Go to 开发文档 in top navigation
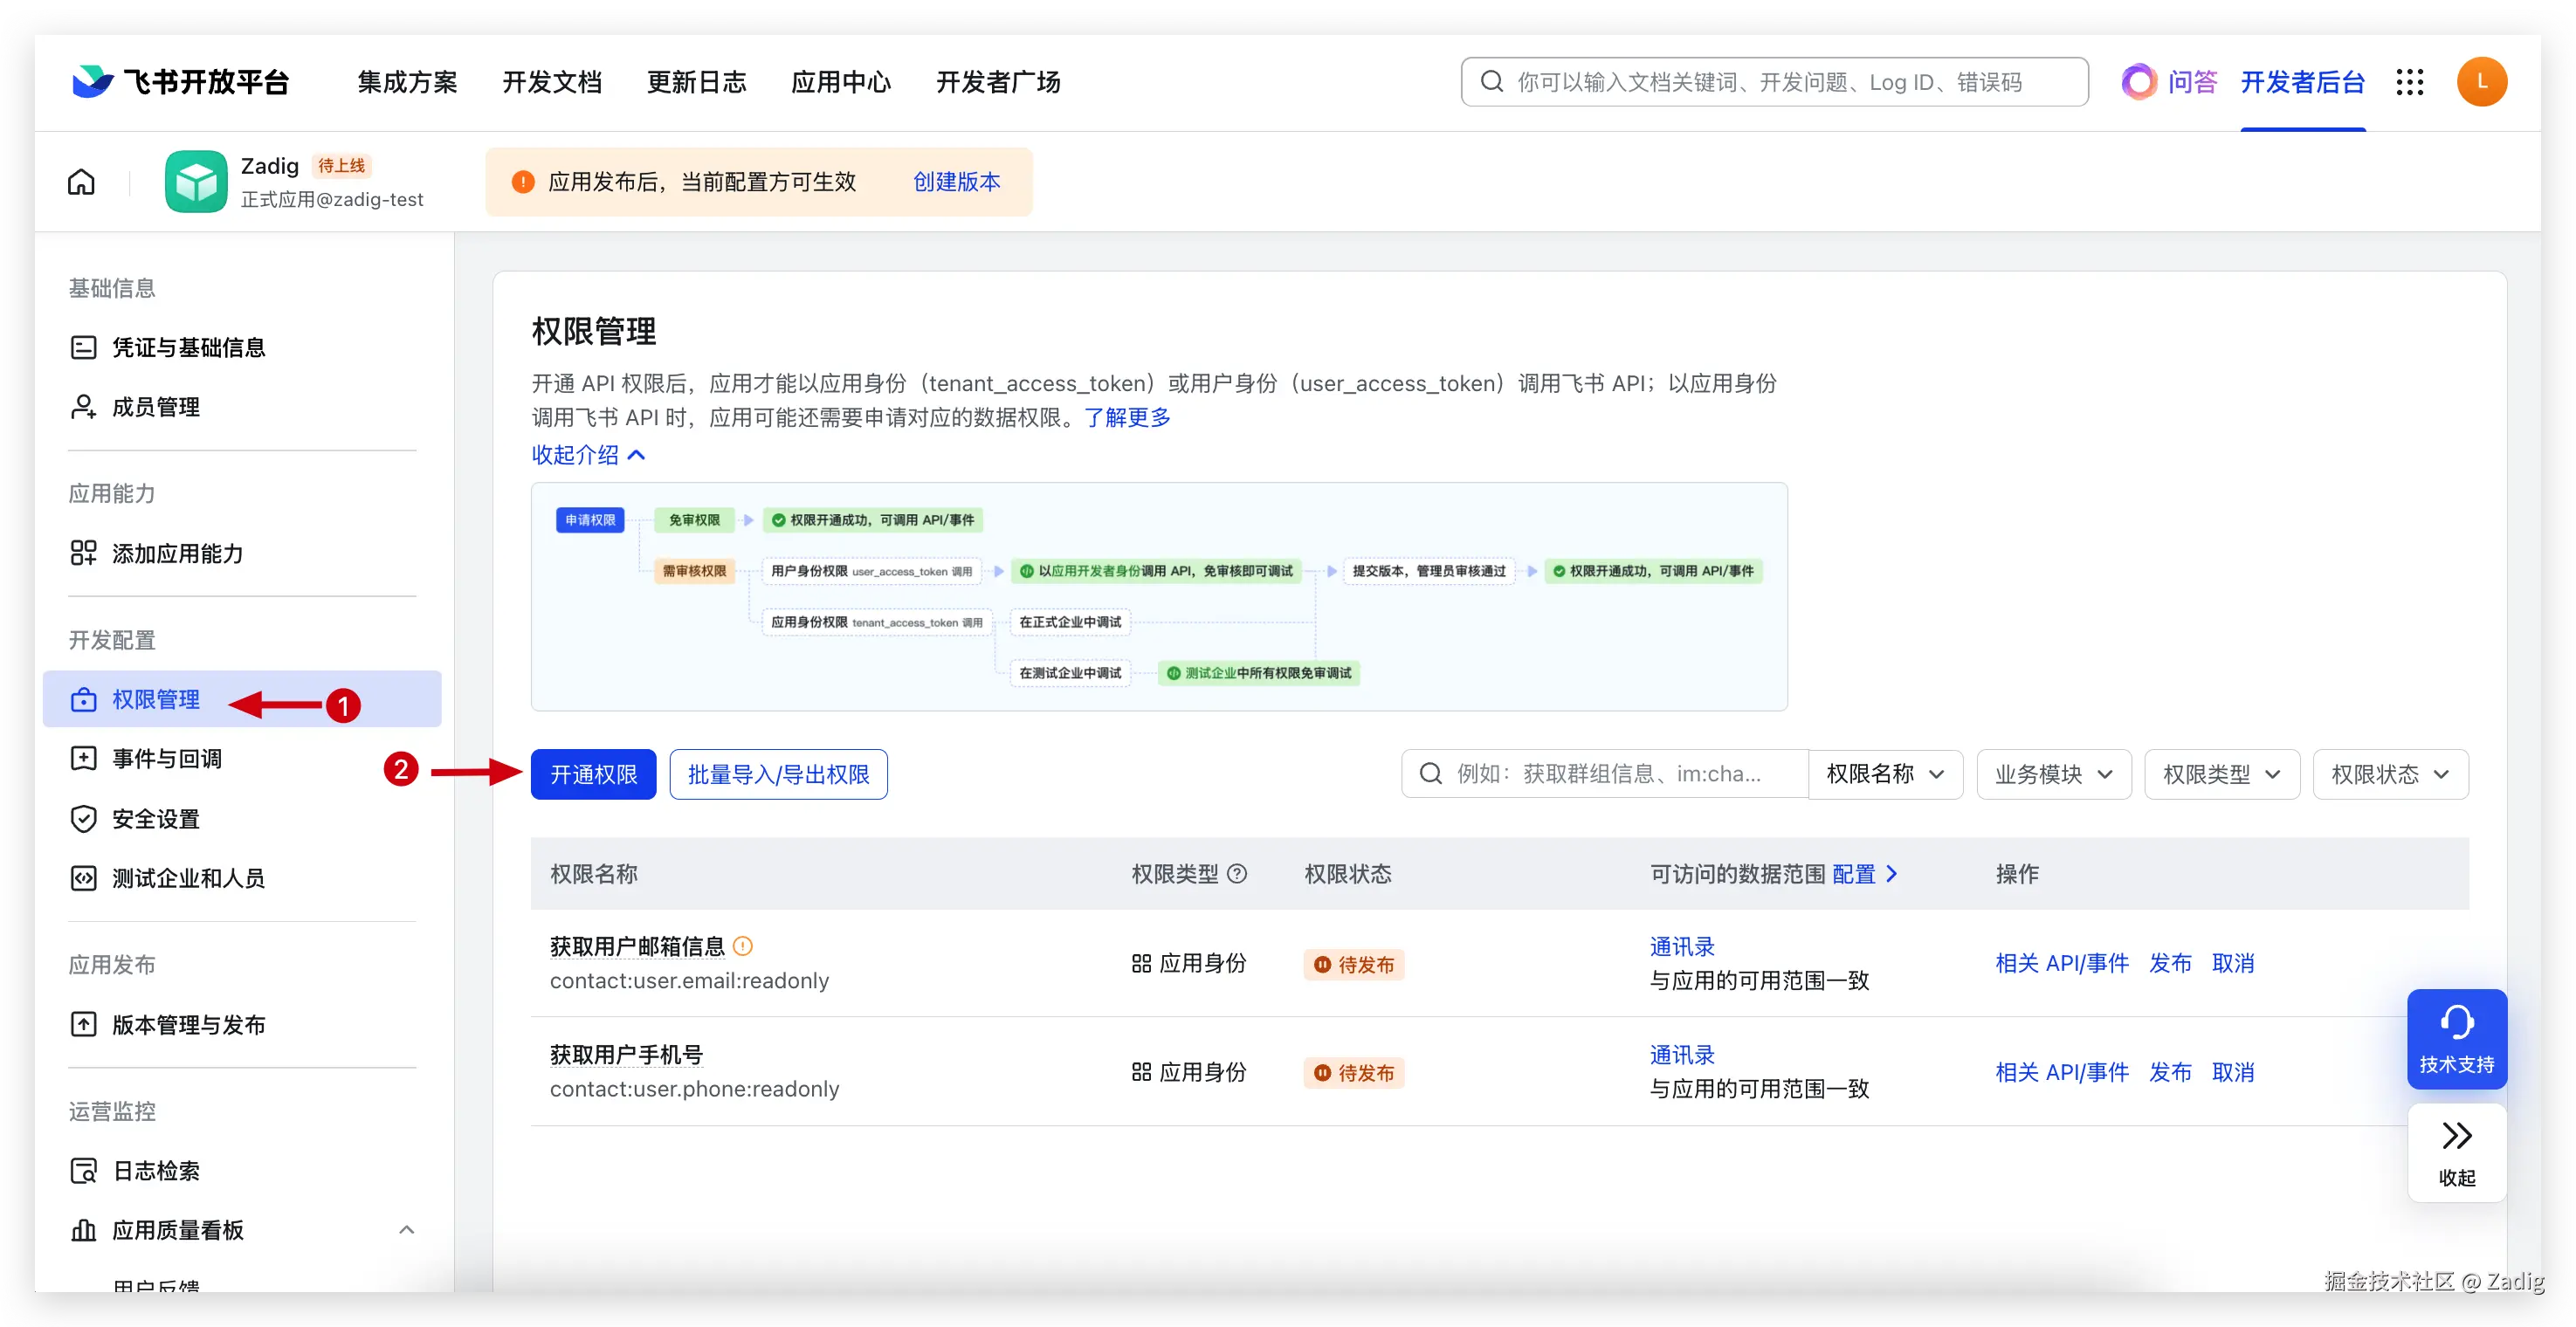The width and height of the screenshot is (2576, 1327). 552,82
